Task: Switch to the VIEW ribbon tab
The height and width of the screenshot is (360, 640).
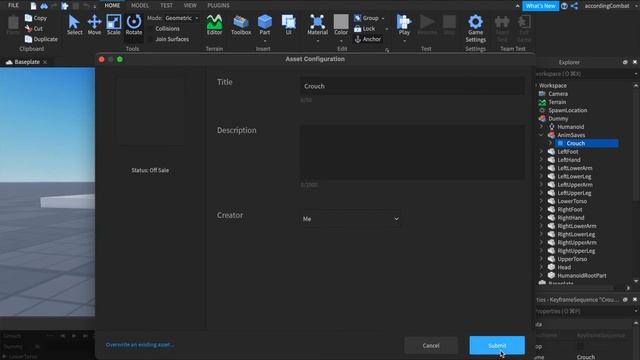Action: pos(190,5)
